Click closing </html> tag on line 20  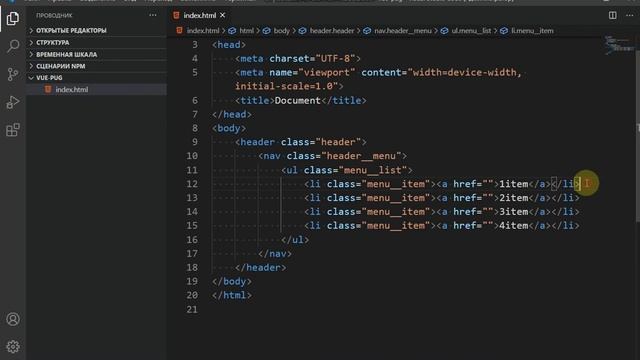(232, 295)
